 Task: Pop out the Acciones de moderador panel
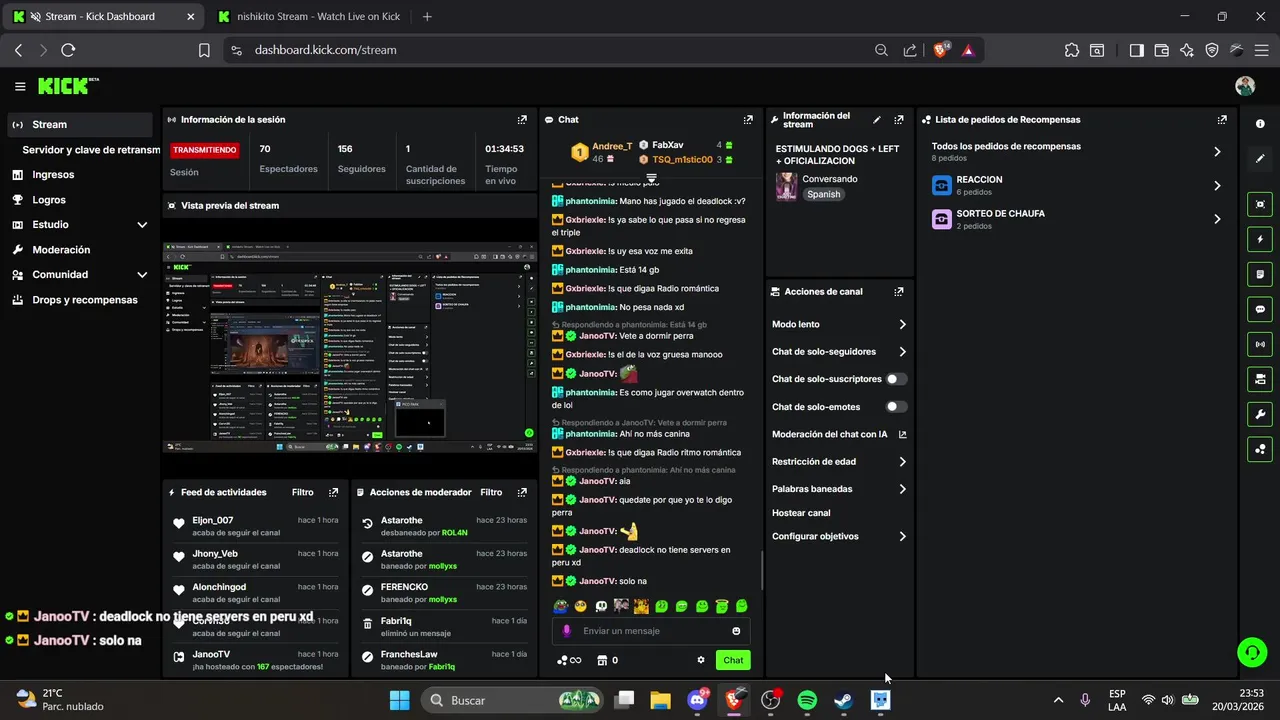(x=522, y=492)
